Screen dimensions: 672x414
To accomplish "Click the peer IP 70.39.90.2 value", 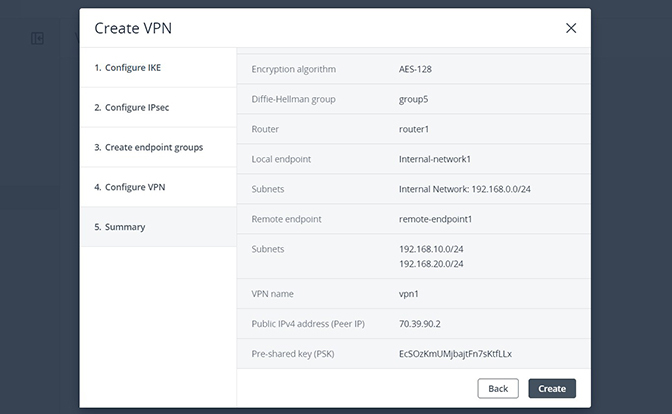I will (420, 324).
